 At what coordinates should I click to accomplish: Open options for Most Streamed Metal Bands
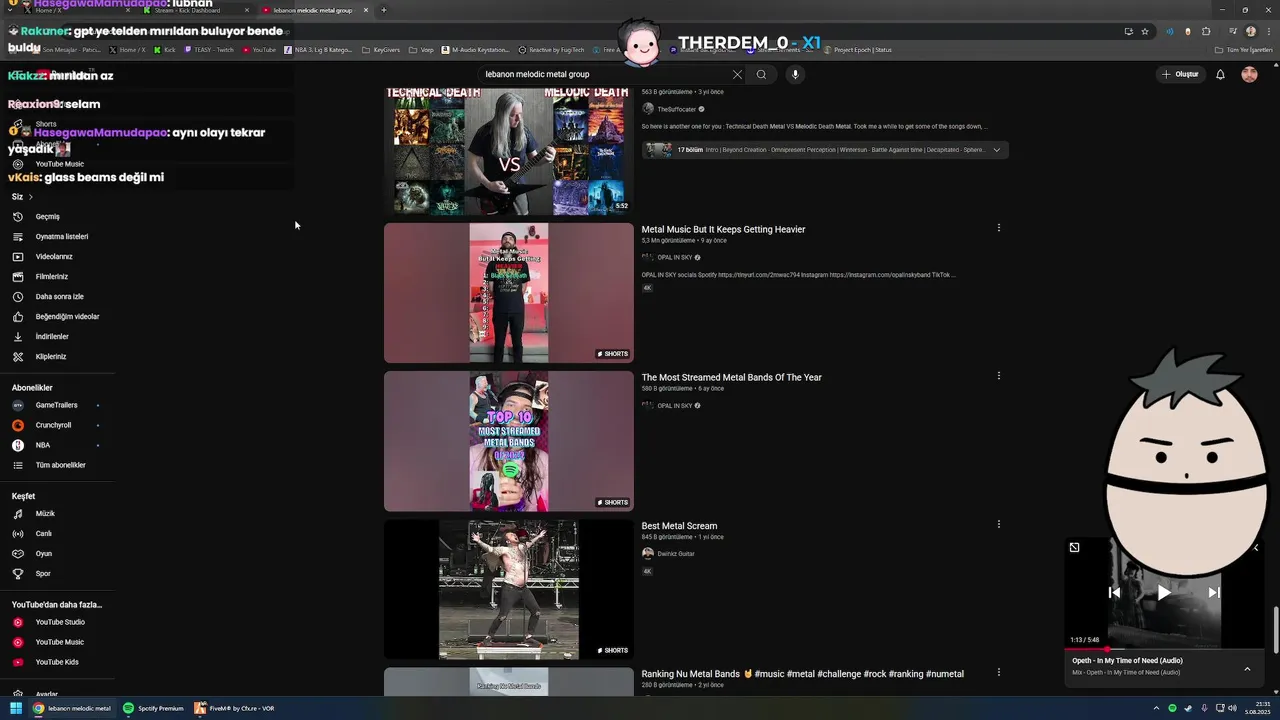pos(998,376)
